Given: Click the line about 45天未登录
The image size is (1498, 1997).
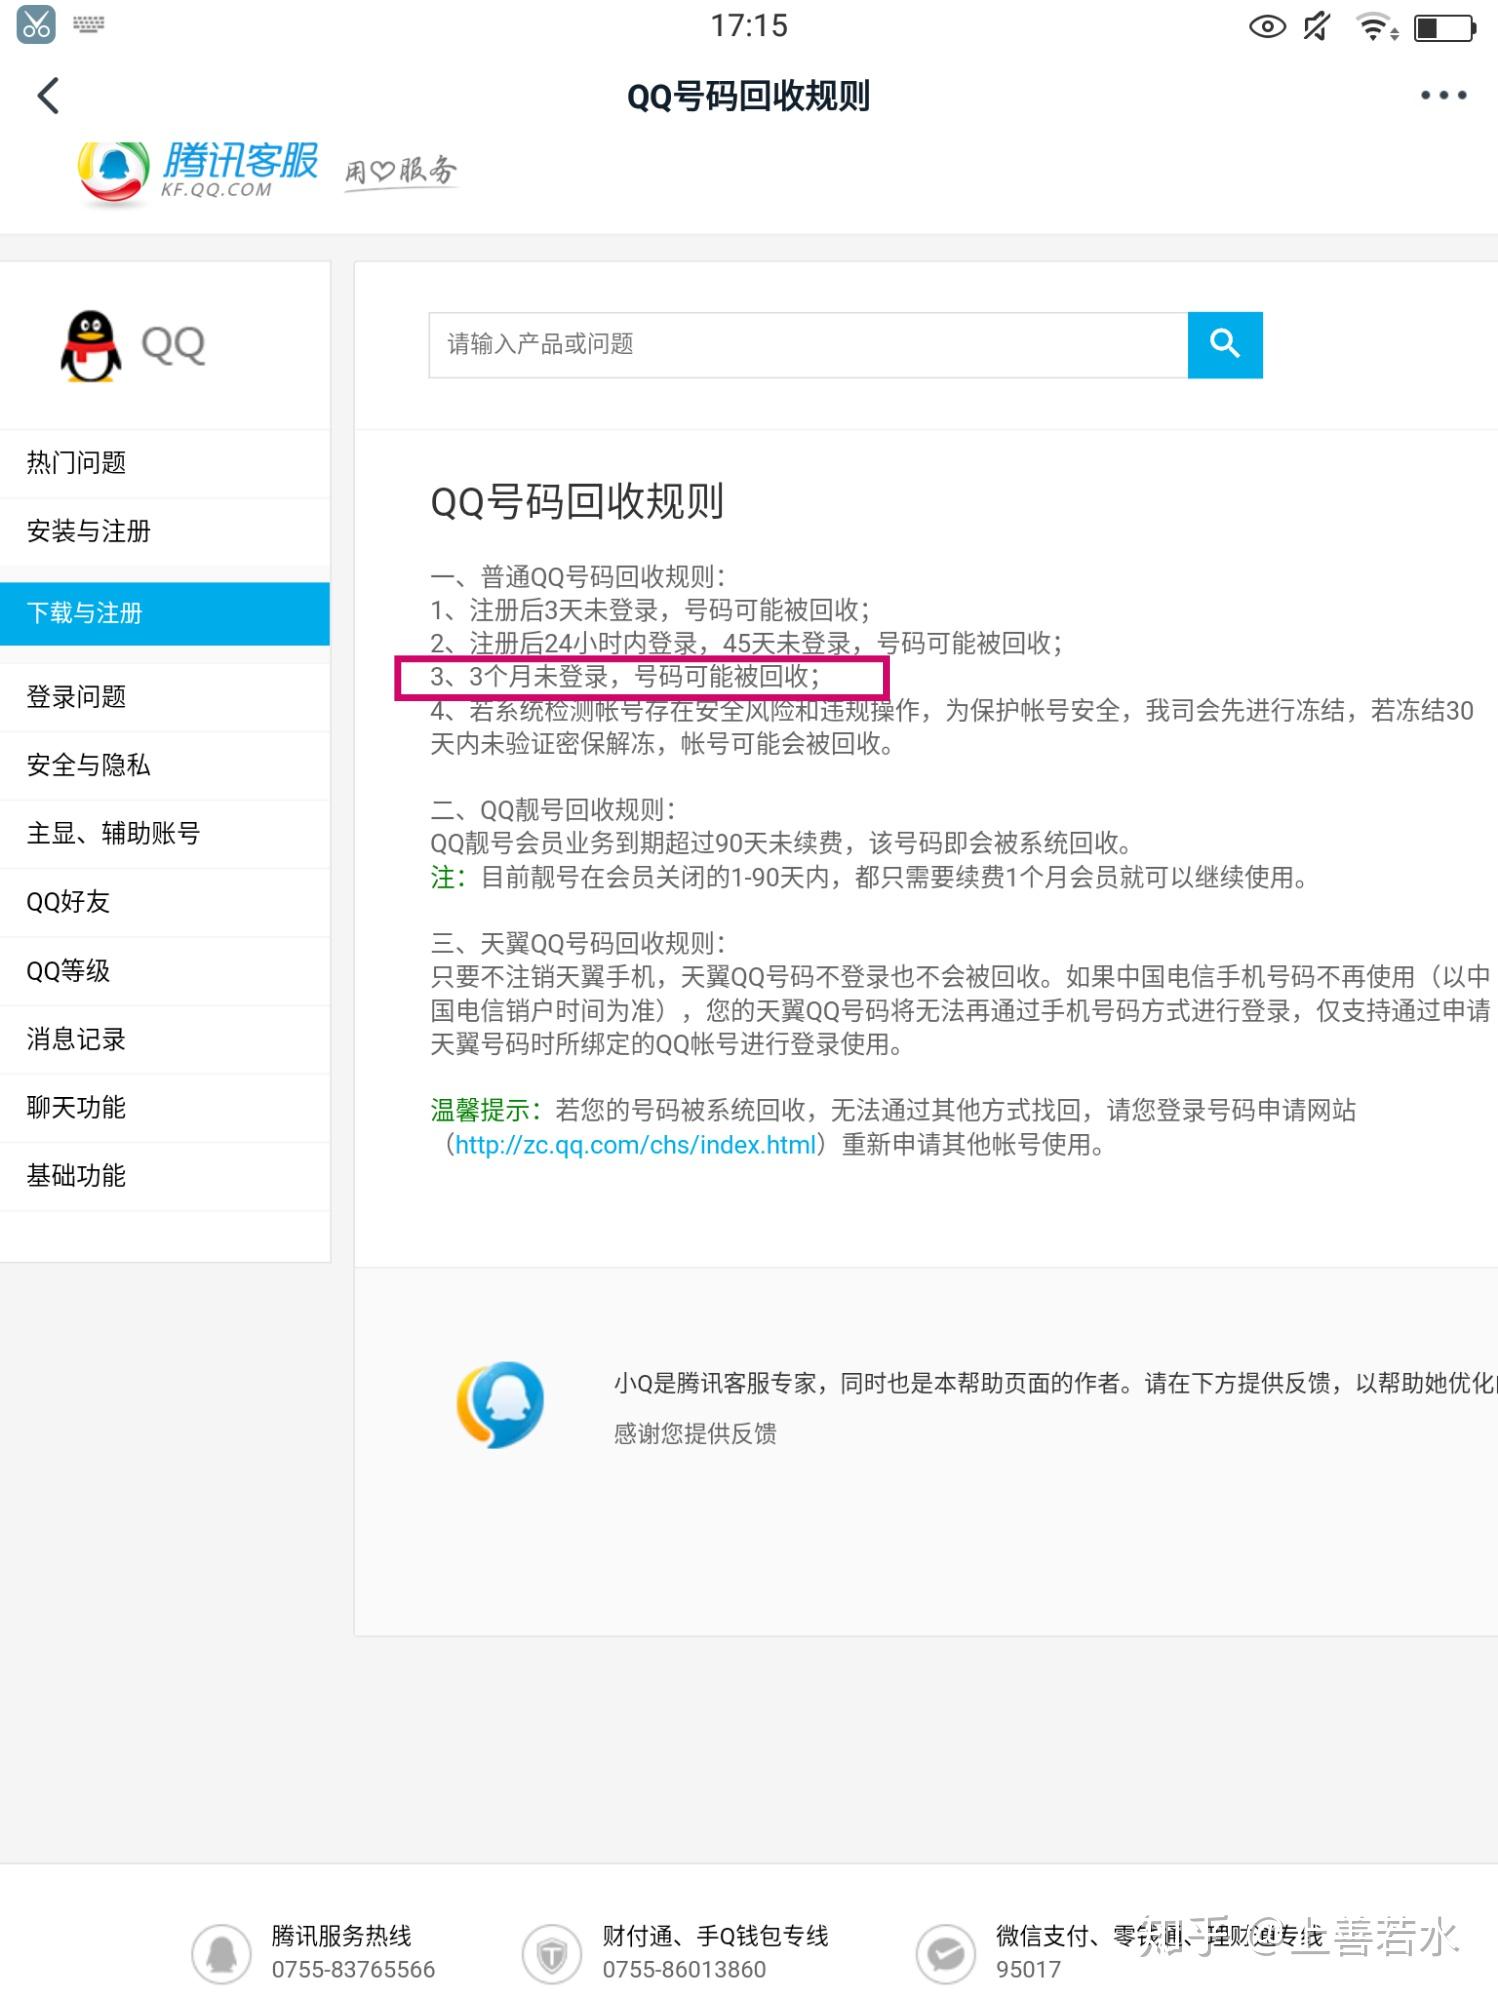Looking at the screenshot, I should [746, 643].
